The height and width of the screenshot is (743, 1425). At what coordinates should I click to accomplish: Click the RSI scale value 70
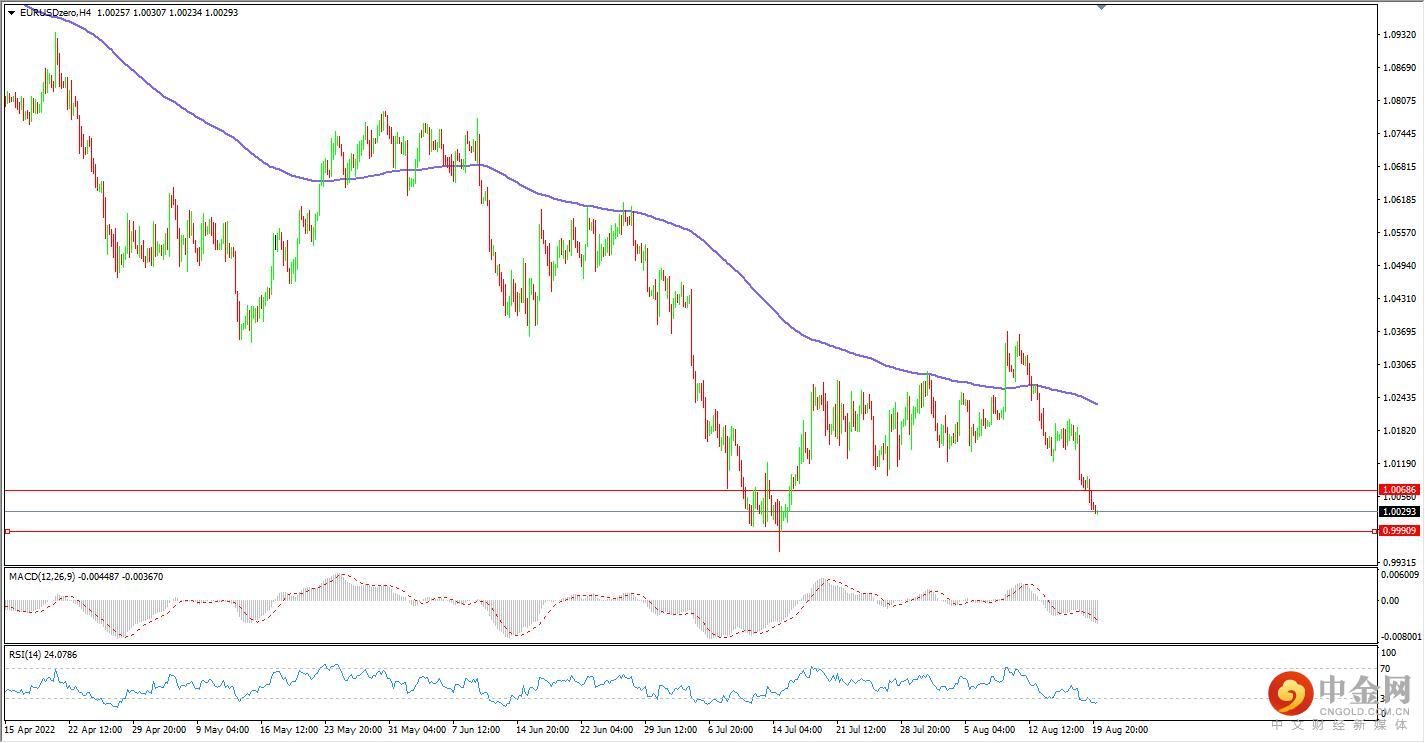(x=1385, y=667)
